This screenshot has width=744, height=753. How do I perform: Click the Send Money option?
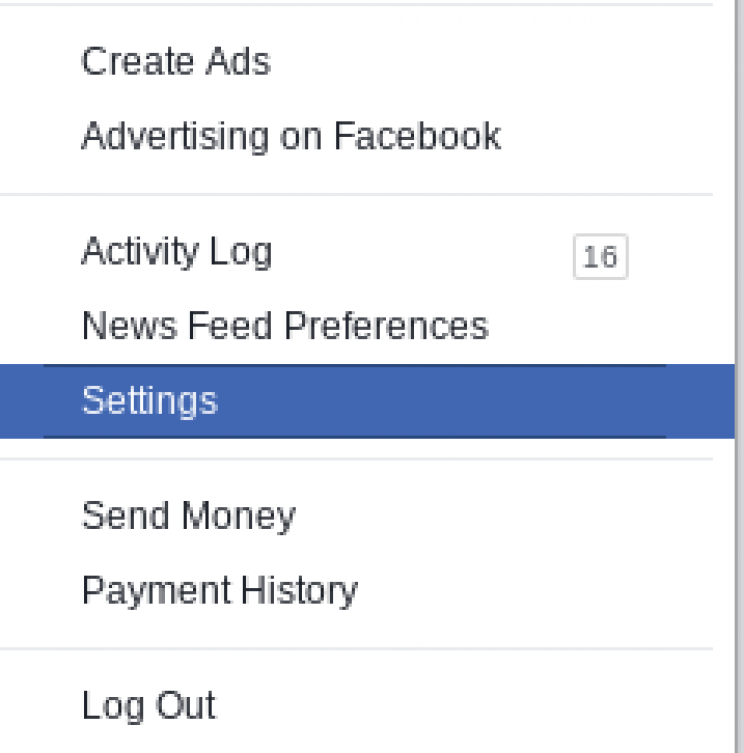[x=189, y=516]
